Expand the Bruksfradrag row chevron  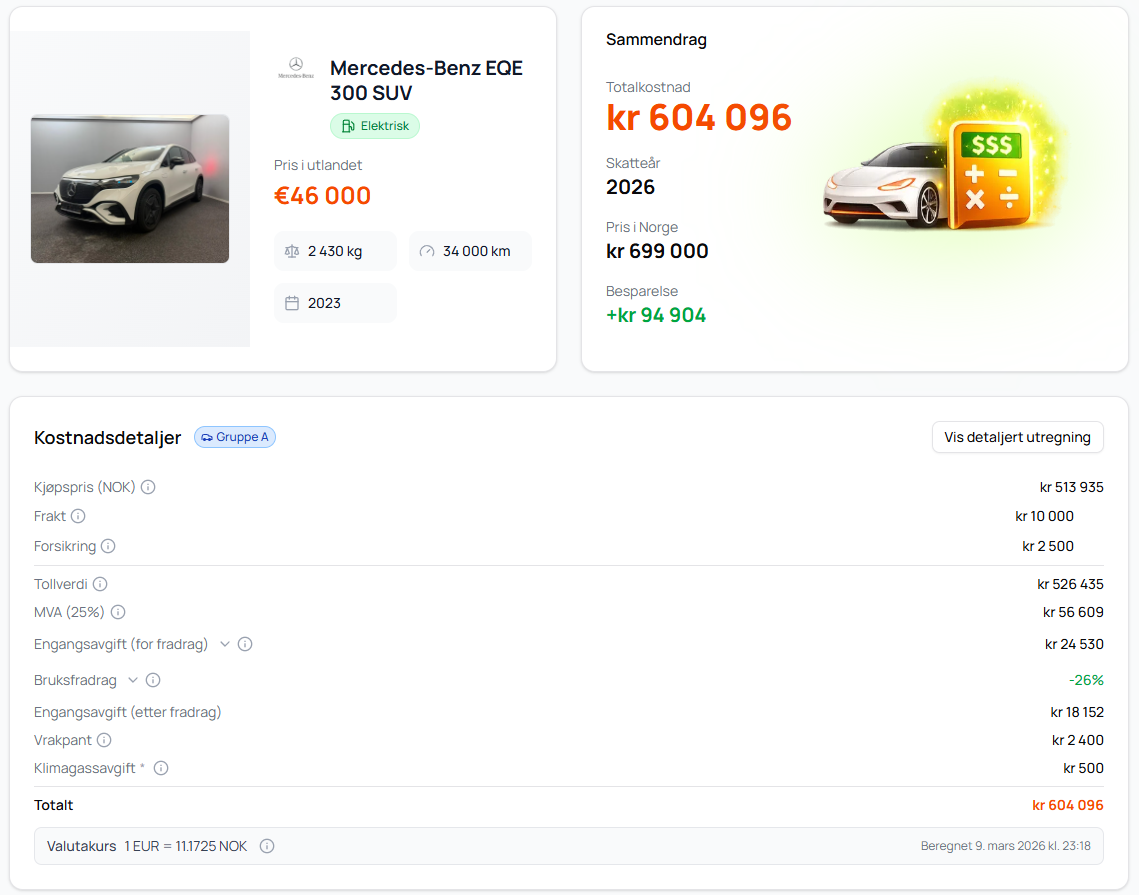[133, 680]
